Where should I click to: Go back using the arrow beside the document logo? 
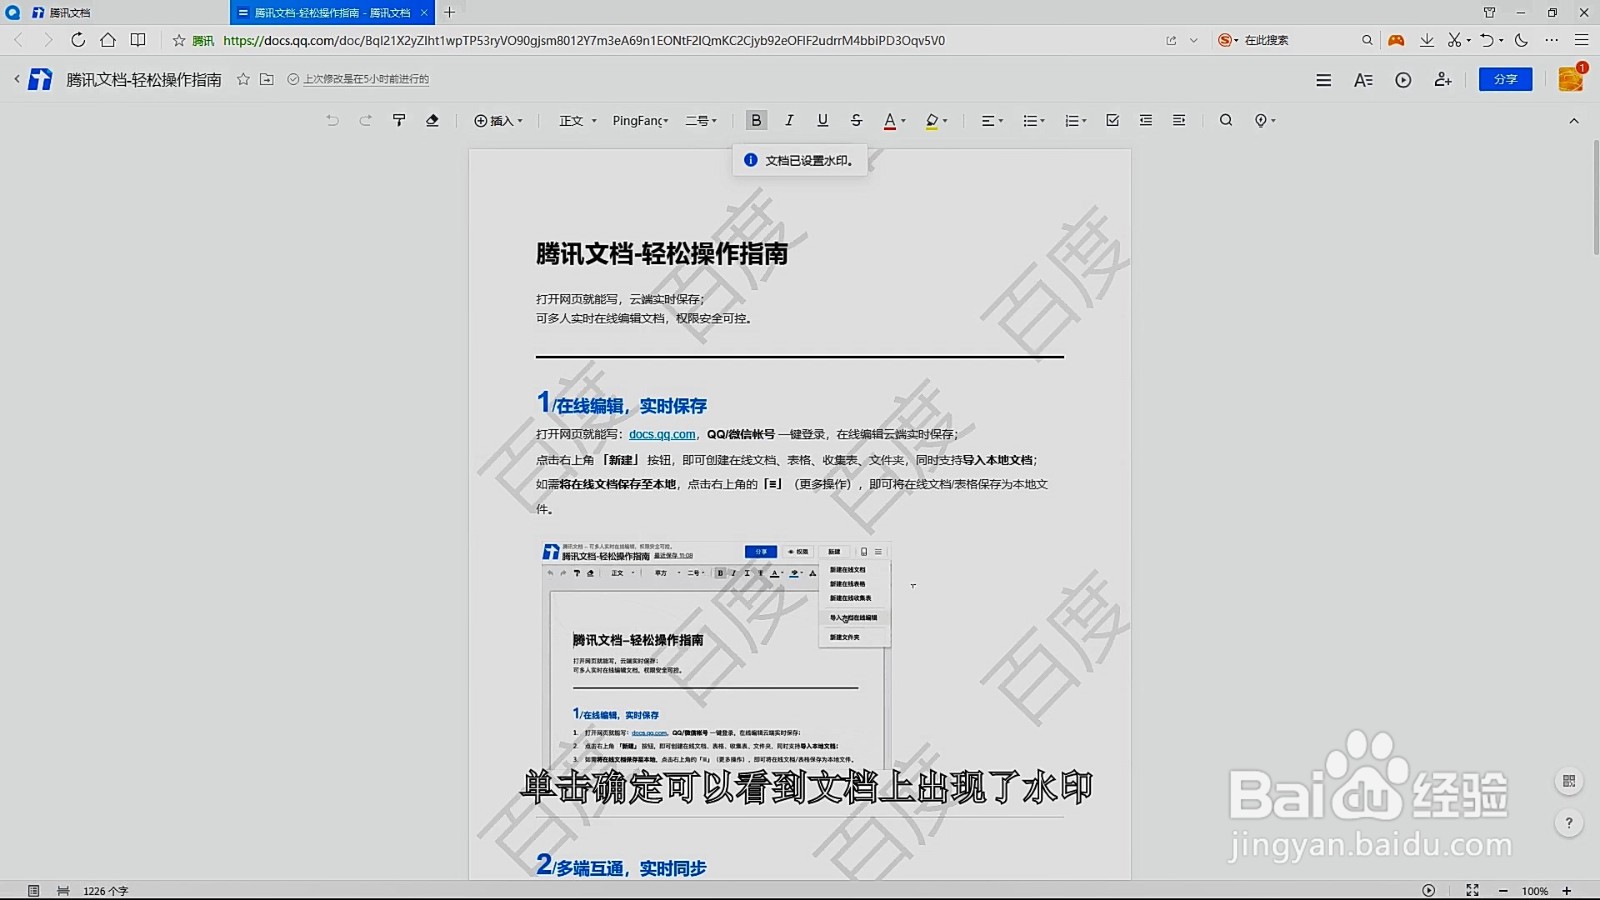coord(16,79)
